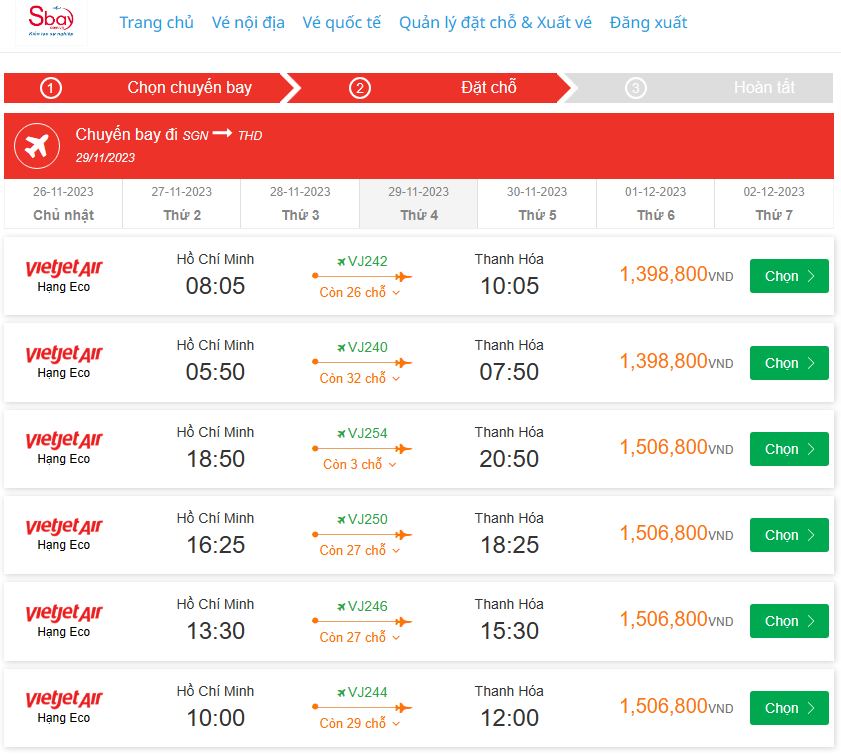
Task: Choose the 08:05 flight with Chọn button
Action: pos(789,276)
